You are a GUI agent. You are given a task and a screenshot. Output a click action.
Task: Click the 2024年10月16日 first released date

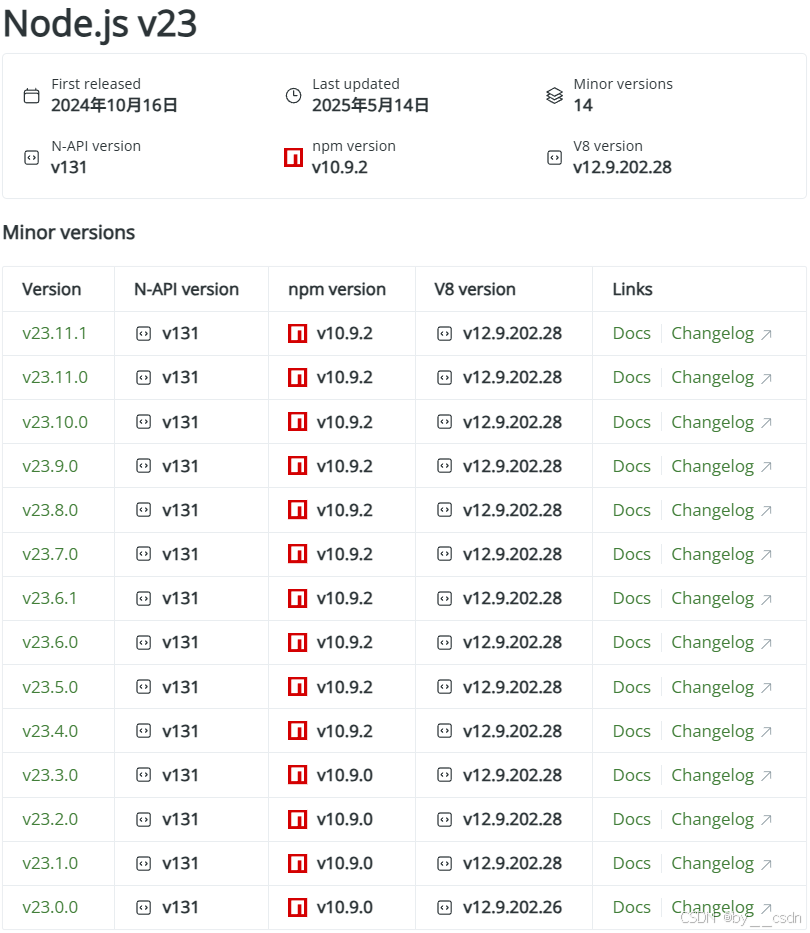[x=114, y=105]
